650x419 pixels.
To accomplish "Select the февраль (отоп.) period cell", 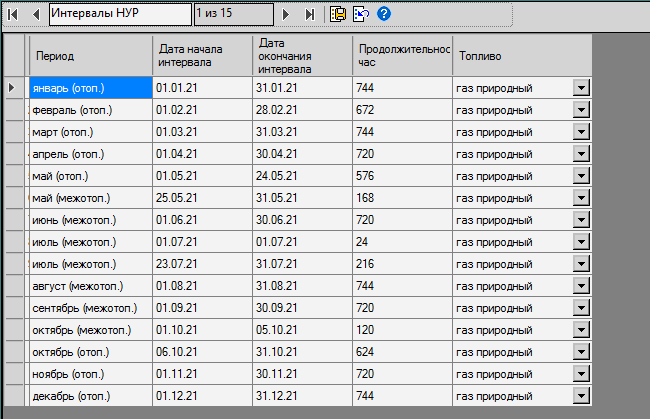I will pos(90,110).
